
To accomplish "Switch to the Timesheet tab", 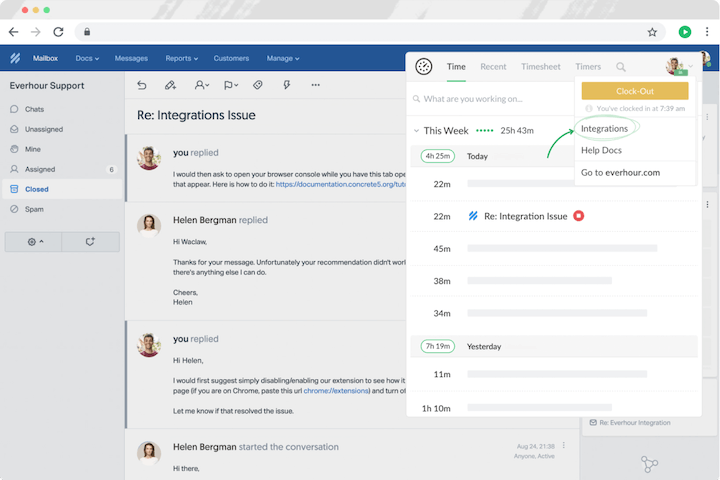I will (x=540, y=67).
